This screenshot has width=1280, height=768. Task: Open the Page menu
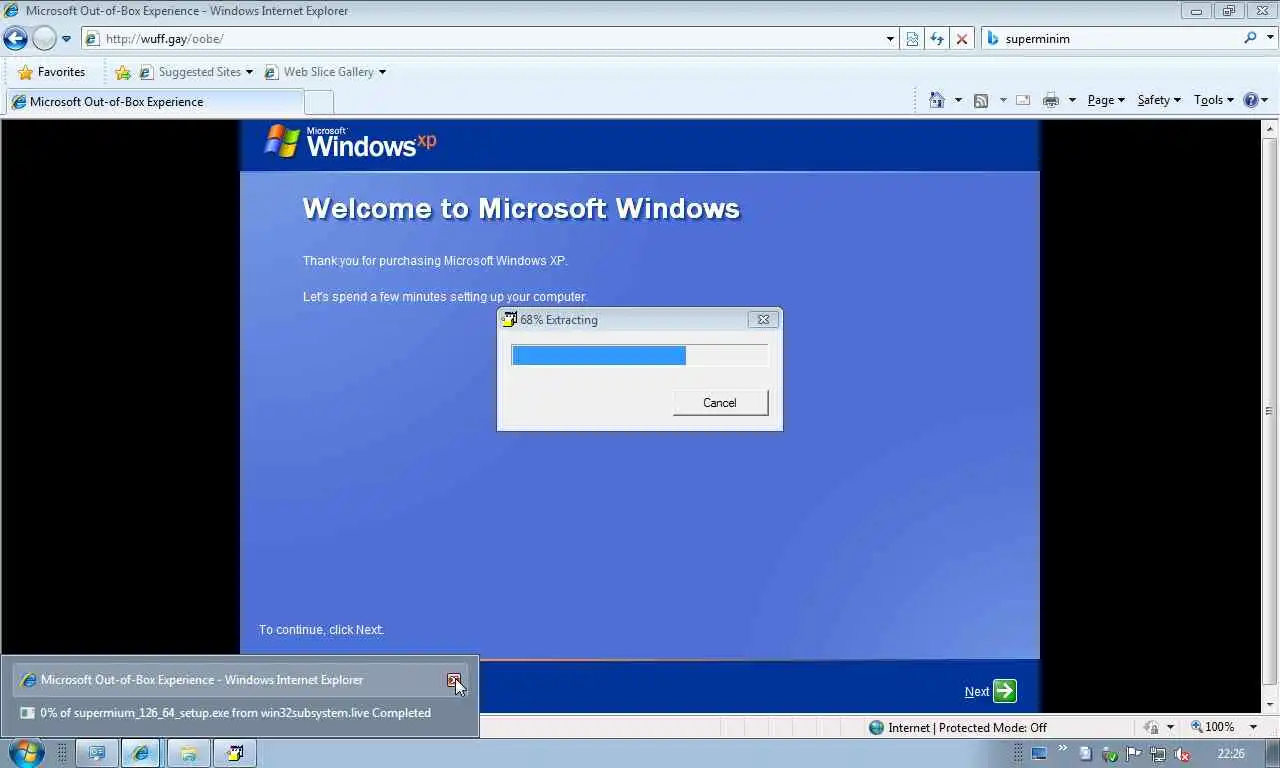(1106, 100)
